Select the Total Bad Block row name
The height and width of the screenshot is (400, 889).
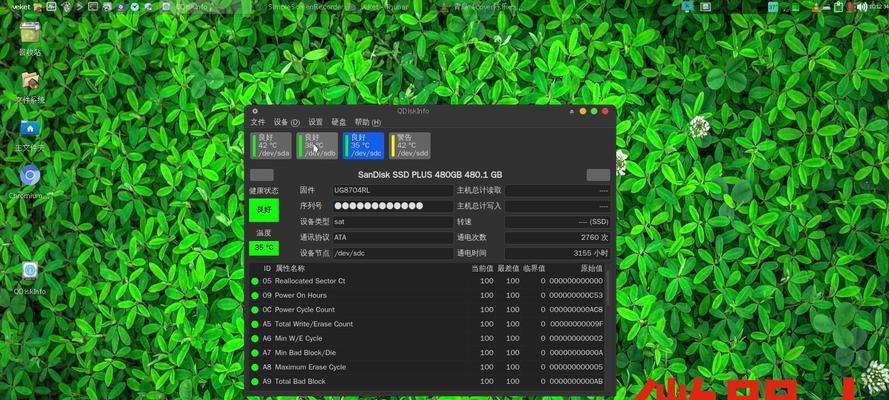[x=300, y=382]
